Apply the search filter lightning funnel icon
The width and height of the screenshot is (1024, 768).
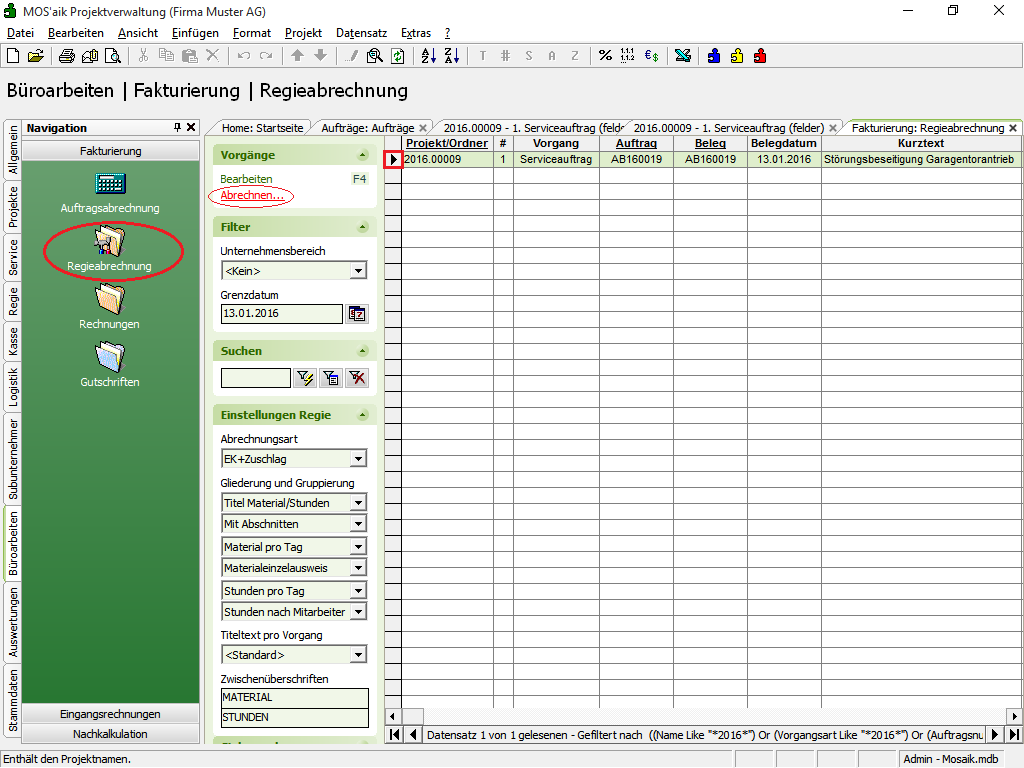[305, 378]
